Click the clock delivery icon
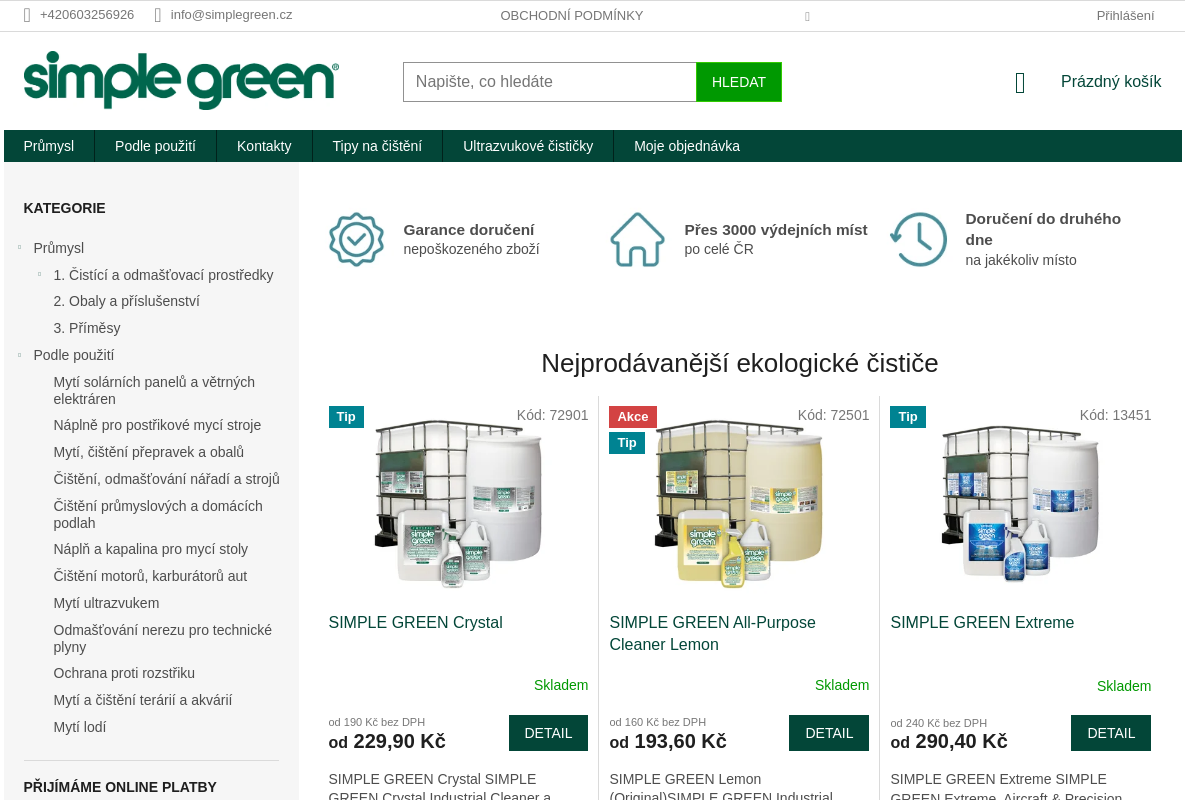The height and width of the screenshot is (800, 1200). click(918, 239)
